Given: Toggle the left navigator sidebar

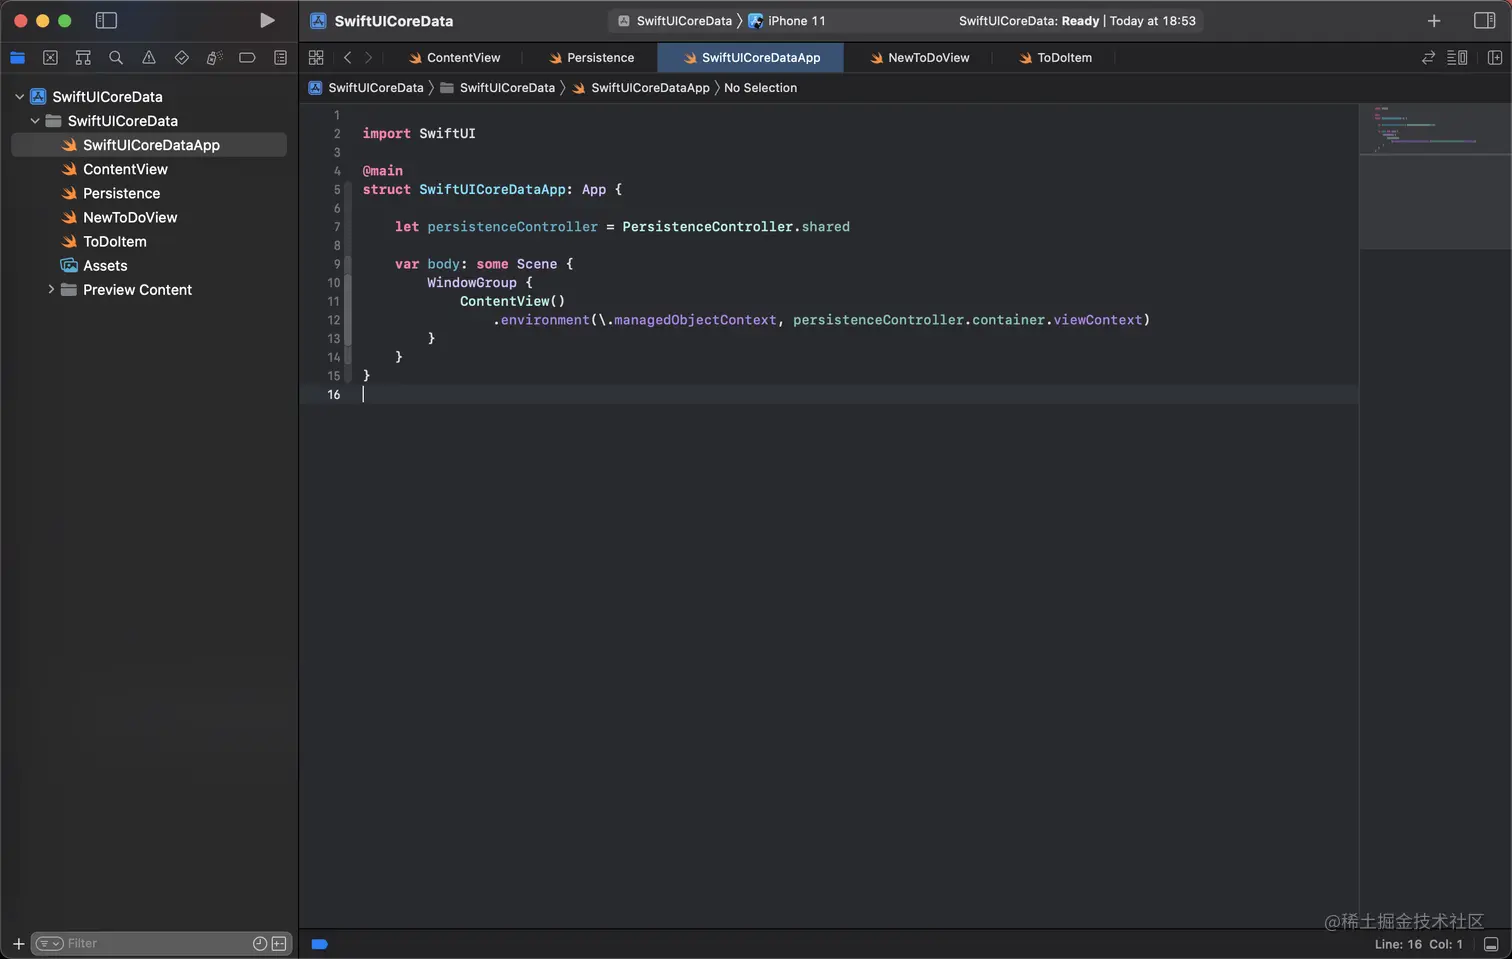Looking at the screenshot, I should 106,21.
